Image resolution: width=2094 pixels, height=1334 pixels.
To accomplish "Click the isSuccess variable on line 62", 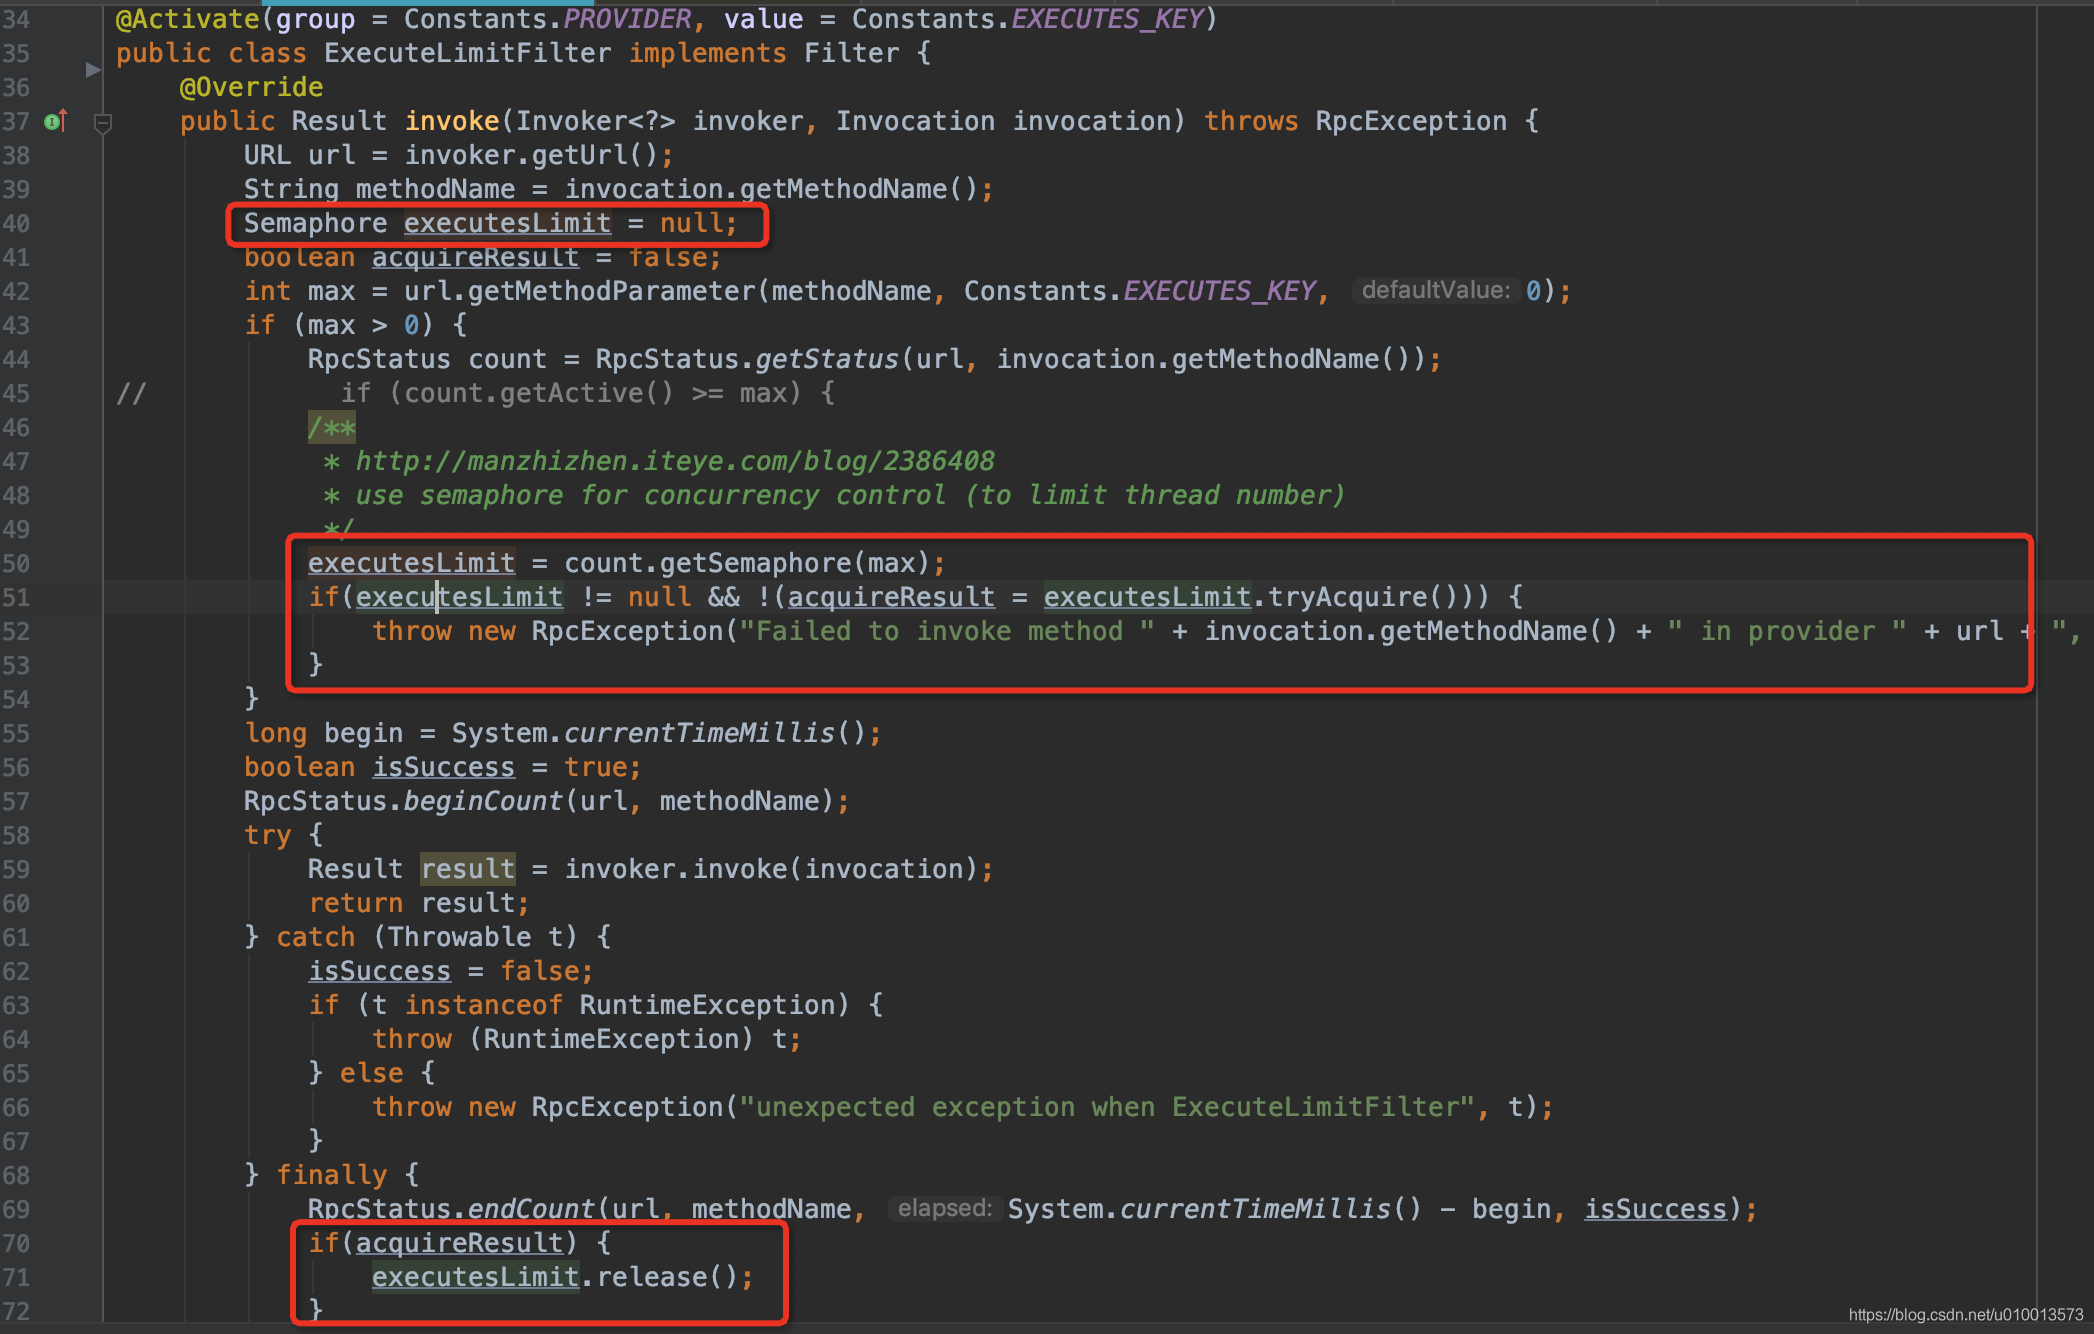I will point(379,971).
